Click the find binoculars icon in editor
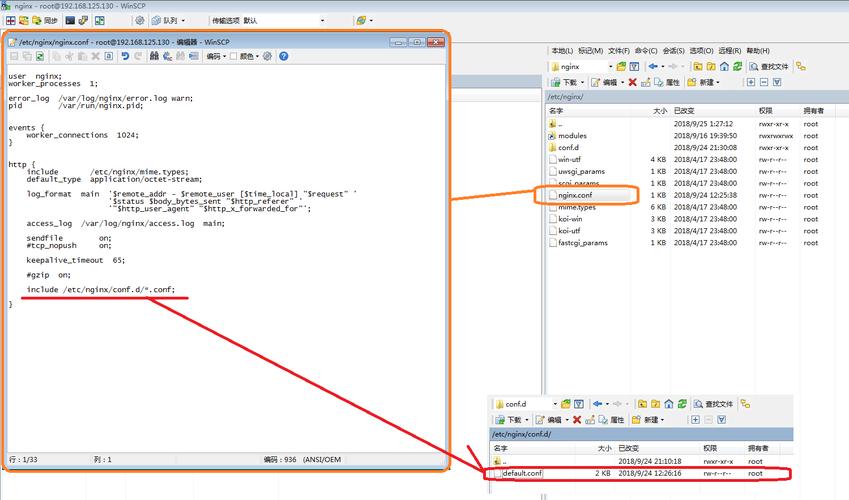The height and width of the screenshot is (500, 849). (x=154, y=56)
